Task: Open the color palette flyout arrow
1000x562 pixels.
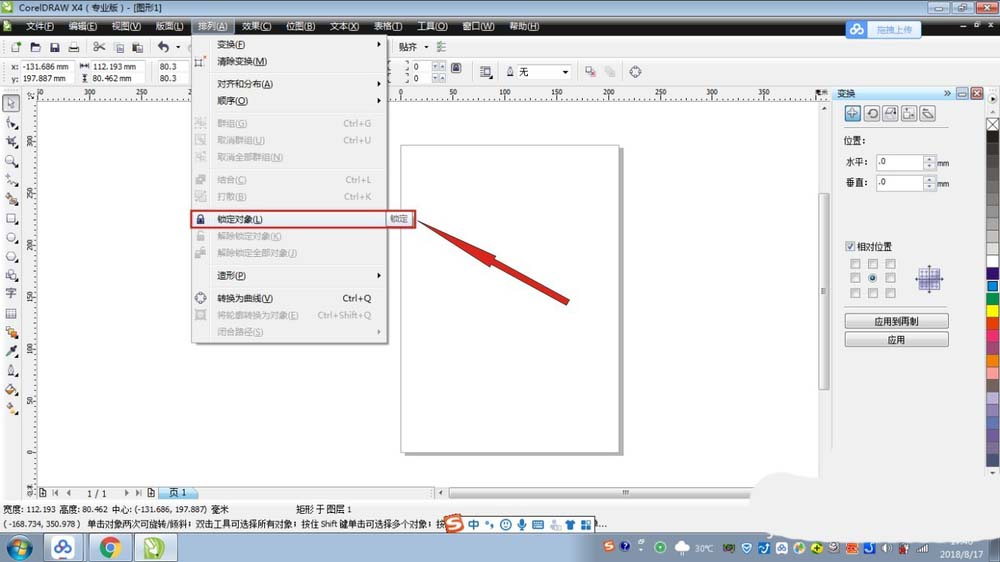Action: click(x=992, y=99)
